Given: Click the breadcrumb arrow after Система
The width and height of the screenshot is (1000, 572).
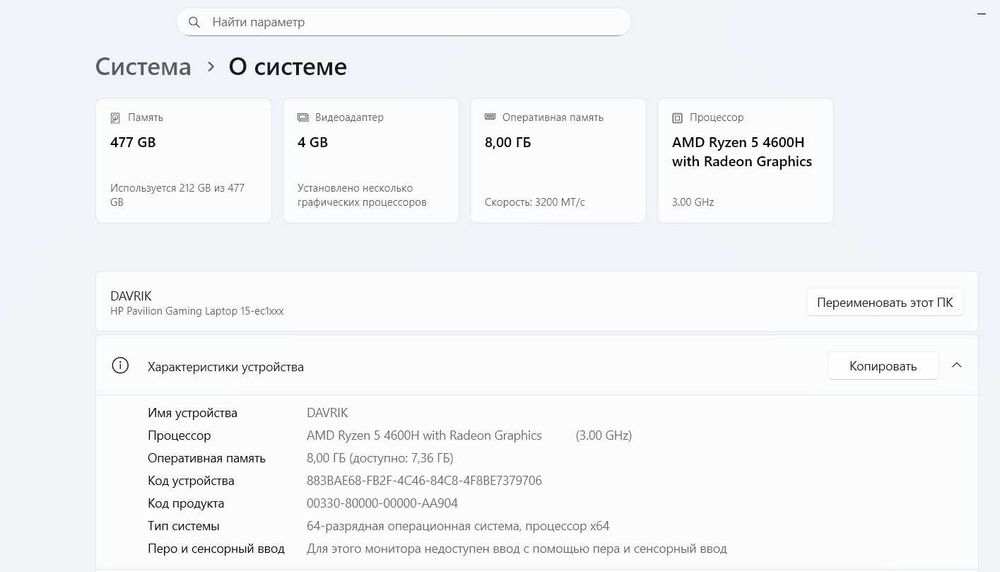Looking at the screenshot, I should pyautogui.click(x=211, y=67).
